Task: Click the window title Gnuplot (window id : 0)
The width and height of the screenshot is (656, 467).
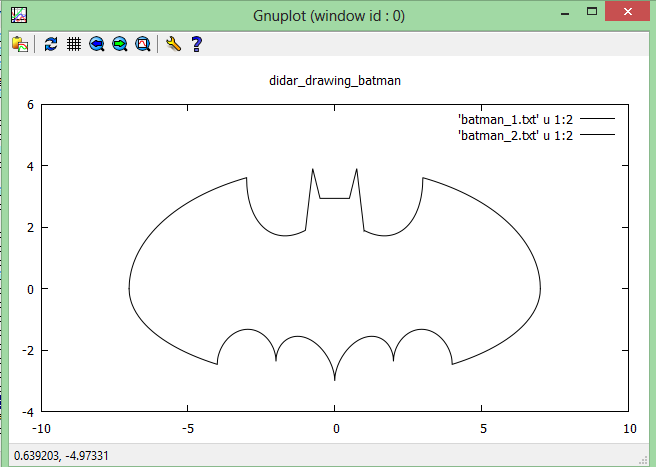Action: pyautogui.click(x=329, y=16)
